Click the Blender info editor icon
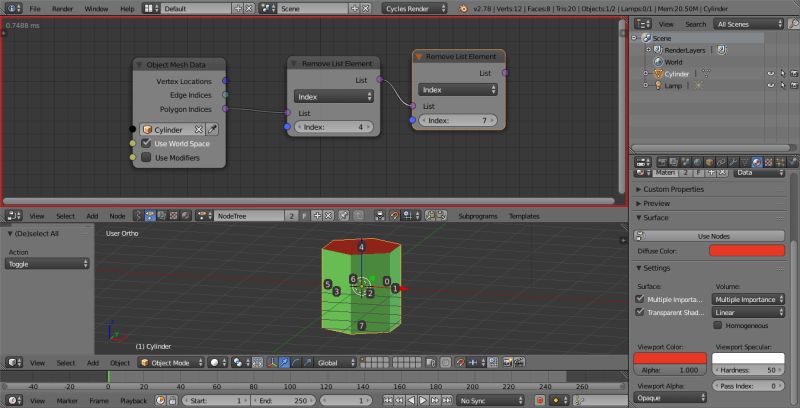The height and width of the screenshot is (408, 800). (x=13, y=9)
